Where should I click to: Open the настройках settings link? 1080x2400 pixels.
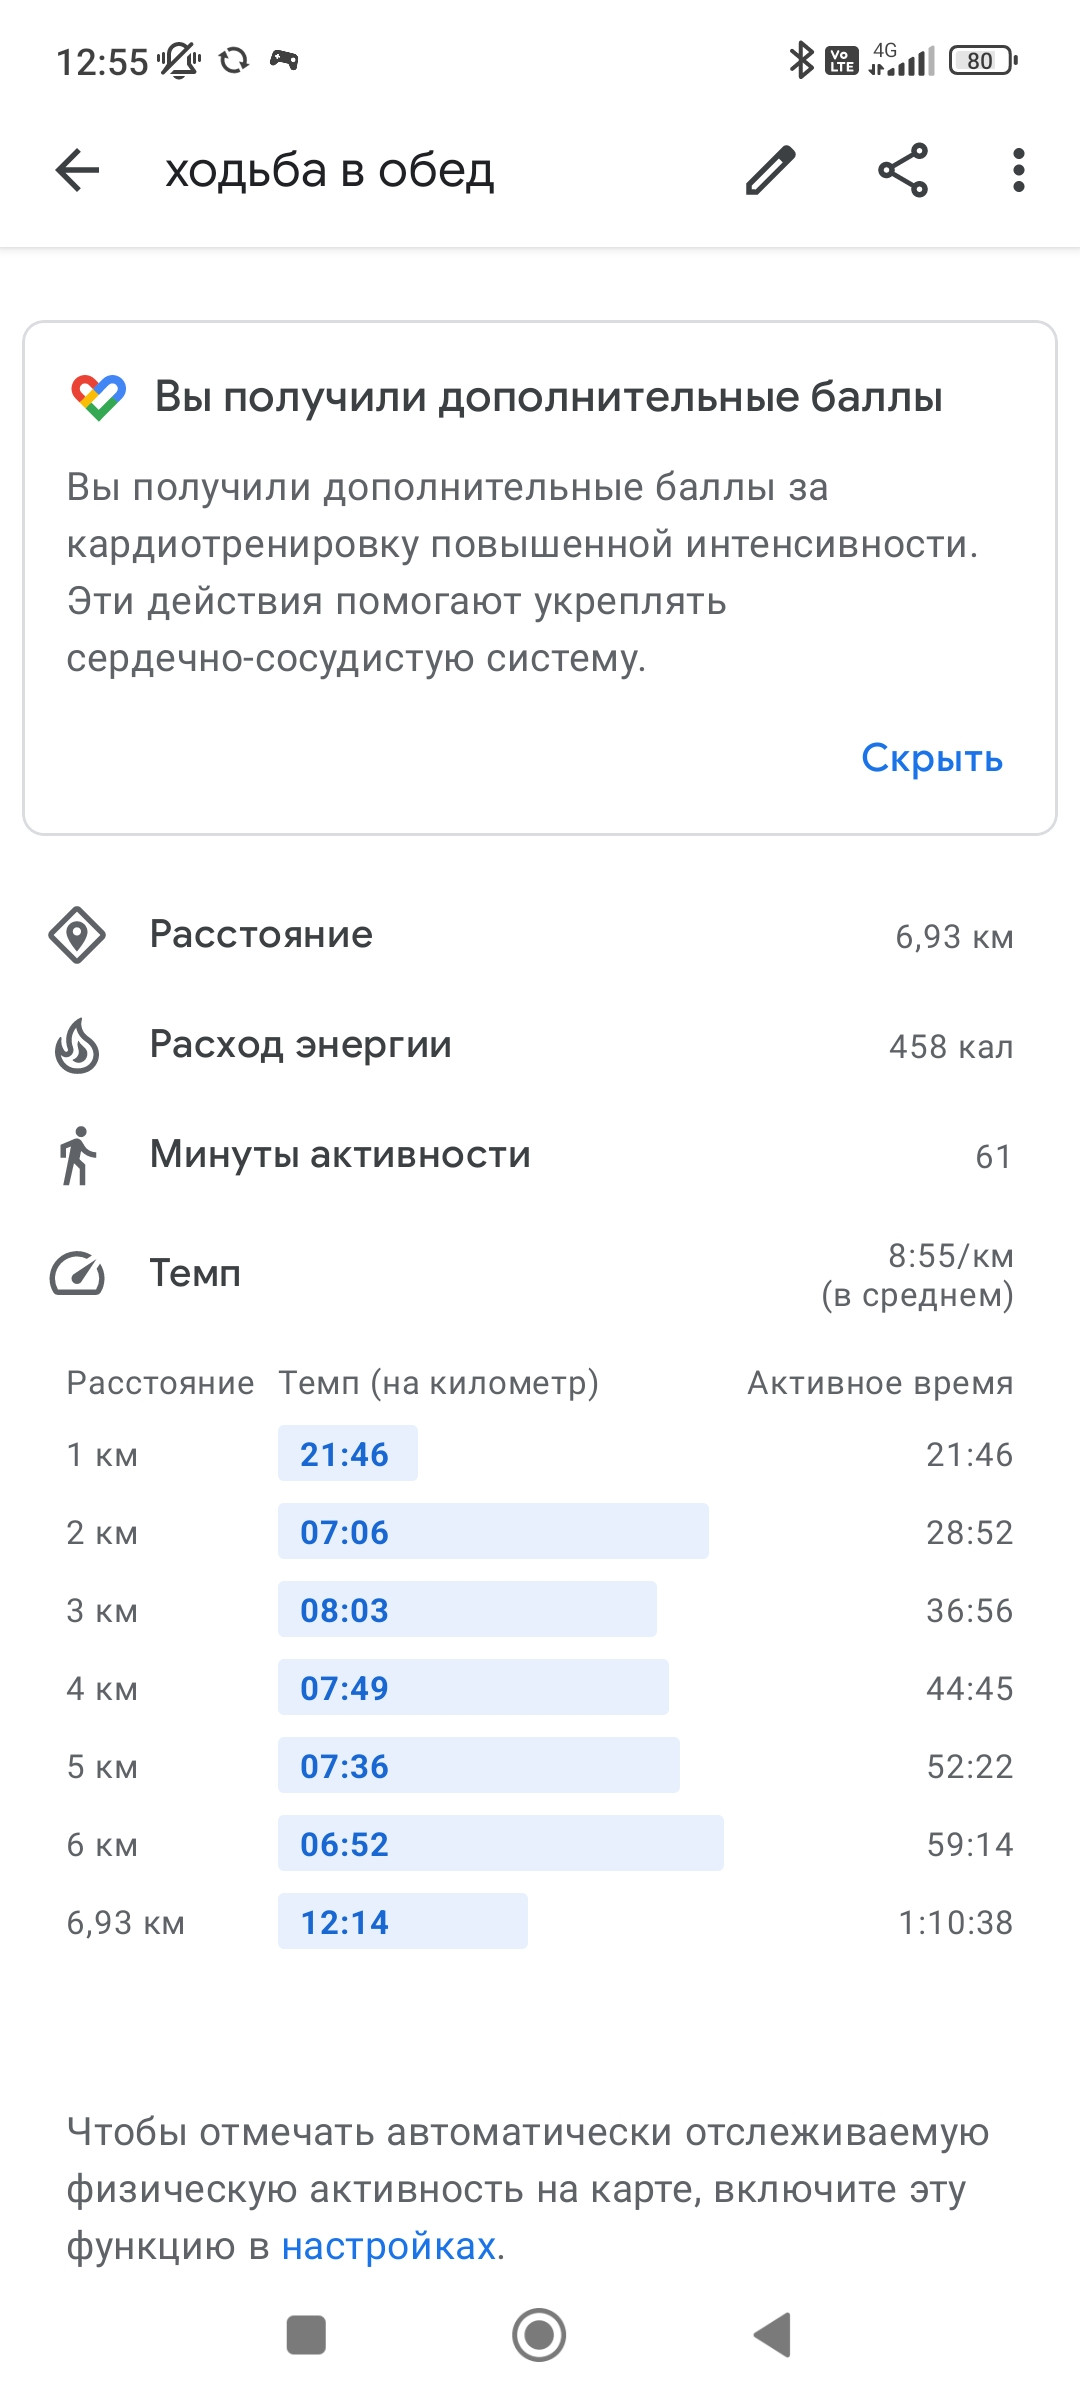click(389, 2246)
